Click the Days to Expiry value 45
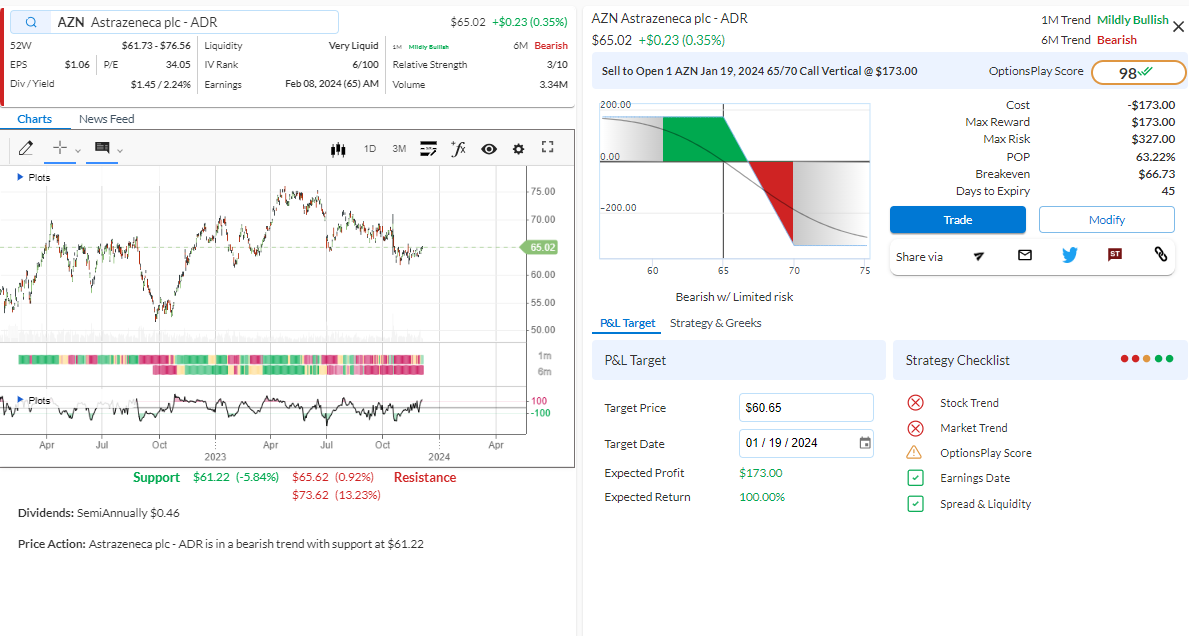Image resolution: width=1189 pixels, height=636 pixels. [x=1168, y=191]
